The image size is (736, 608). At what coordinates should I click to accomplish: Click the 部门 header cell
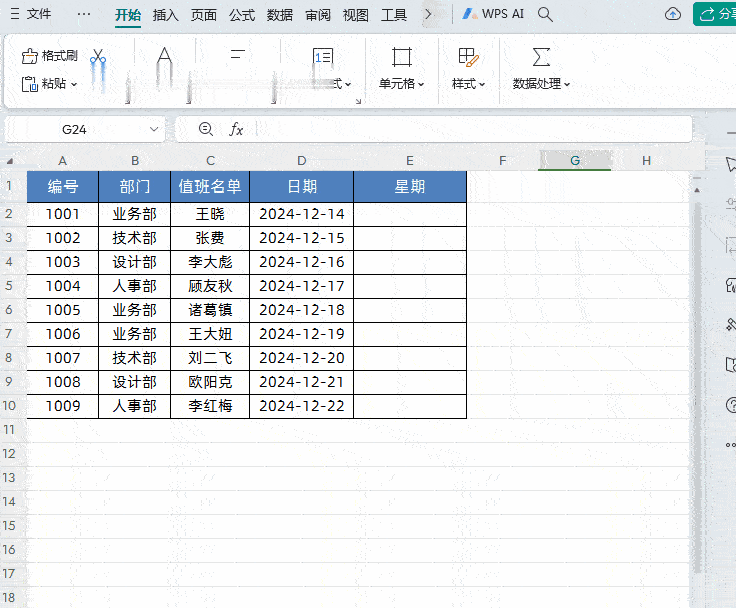tap(134, 187)
